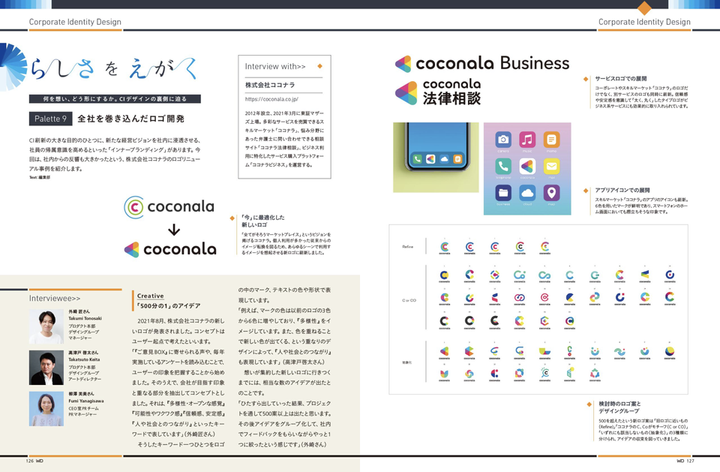Click the 'C or CO' row label in the logo chart
The height and width of the screenshot is (472, 720).
(x=409, y=300)
